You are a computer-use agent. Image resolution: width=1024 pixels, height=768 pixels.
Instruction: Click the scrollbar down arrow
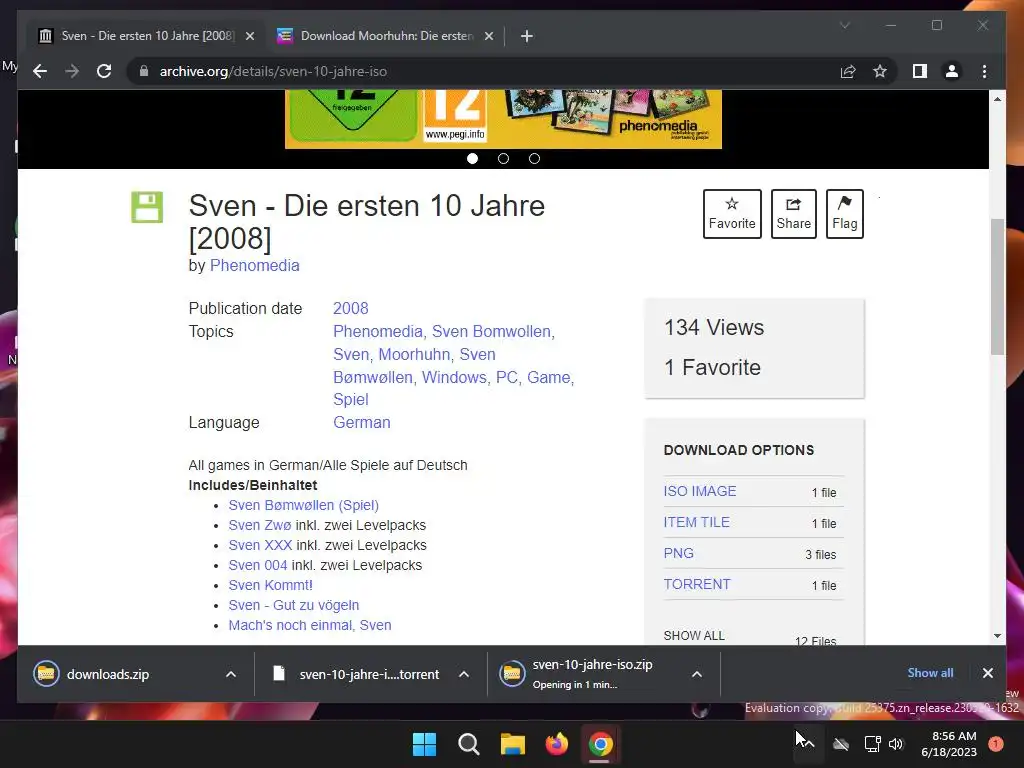[x=997, y=635]
